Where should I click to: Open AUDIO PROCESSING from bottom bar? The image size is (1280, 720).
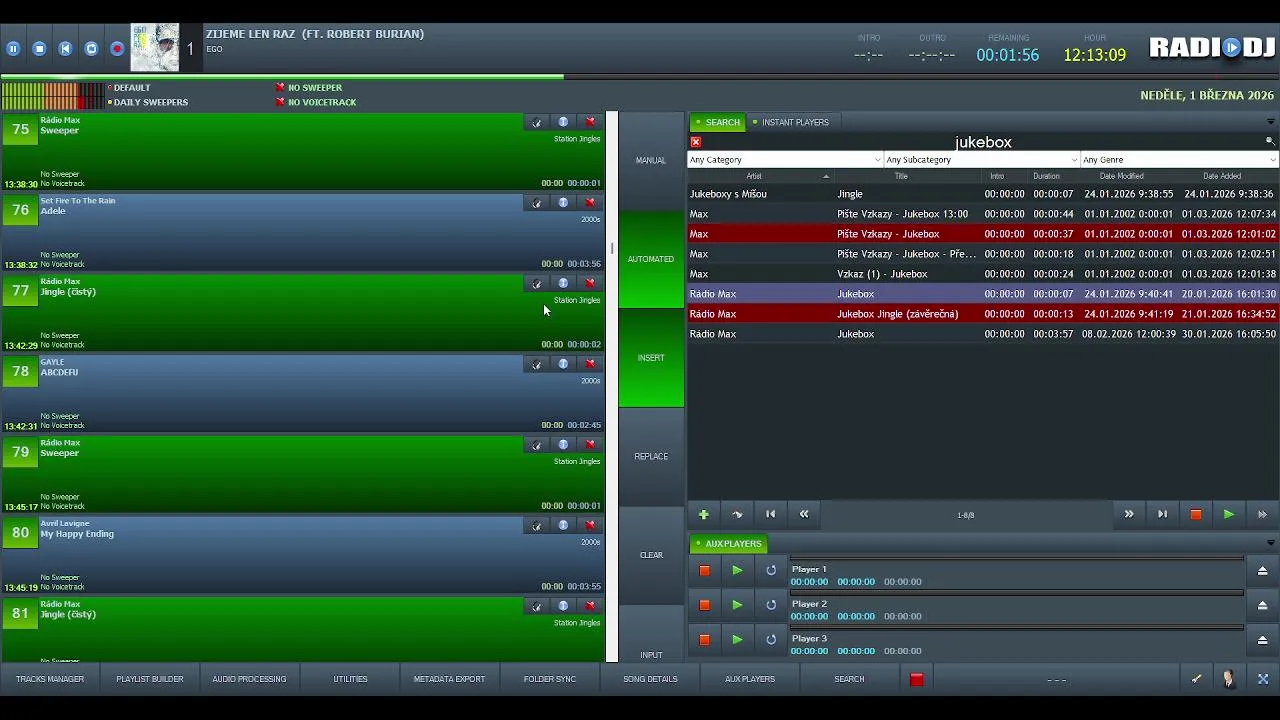pos(249,679)
